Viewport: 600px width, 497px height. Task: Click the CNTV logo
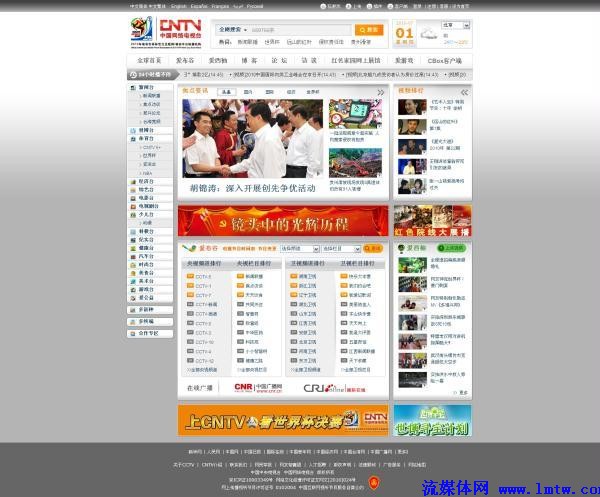(181, 26)
